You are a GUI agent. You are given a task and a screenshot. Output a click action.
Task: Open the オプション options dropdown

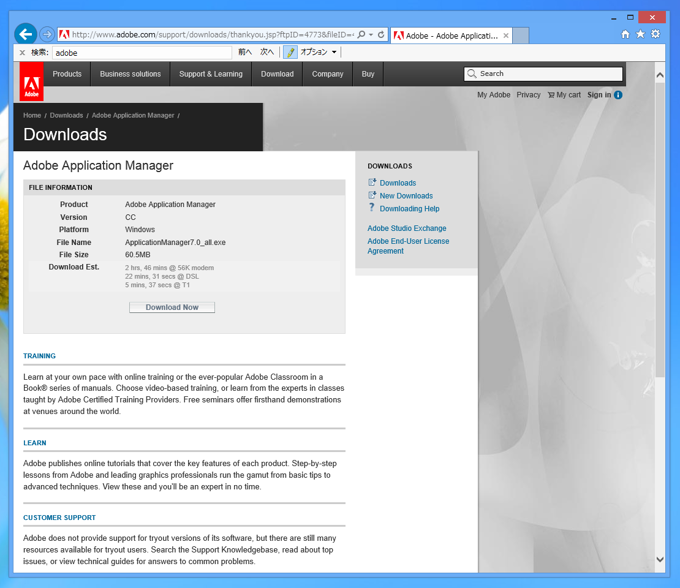(318, 52)
